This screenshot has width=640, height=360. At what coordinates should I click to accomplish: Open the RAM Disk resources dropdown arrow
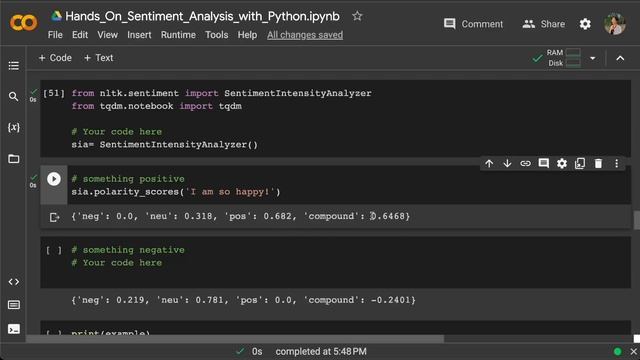[593, 58]
